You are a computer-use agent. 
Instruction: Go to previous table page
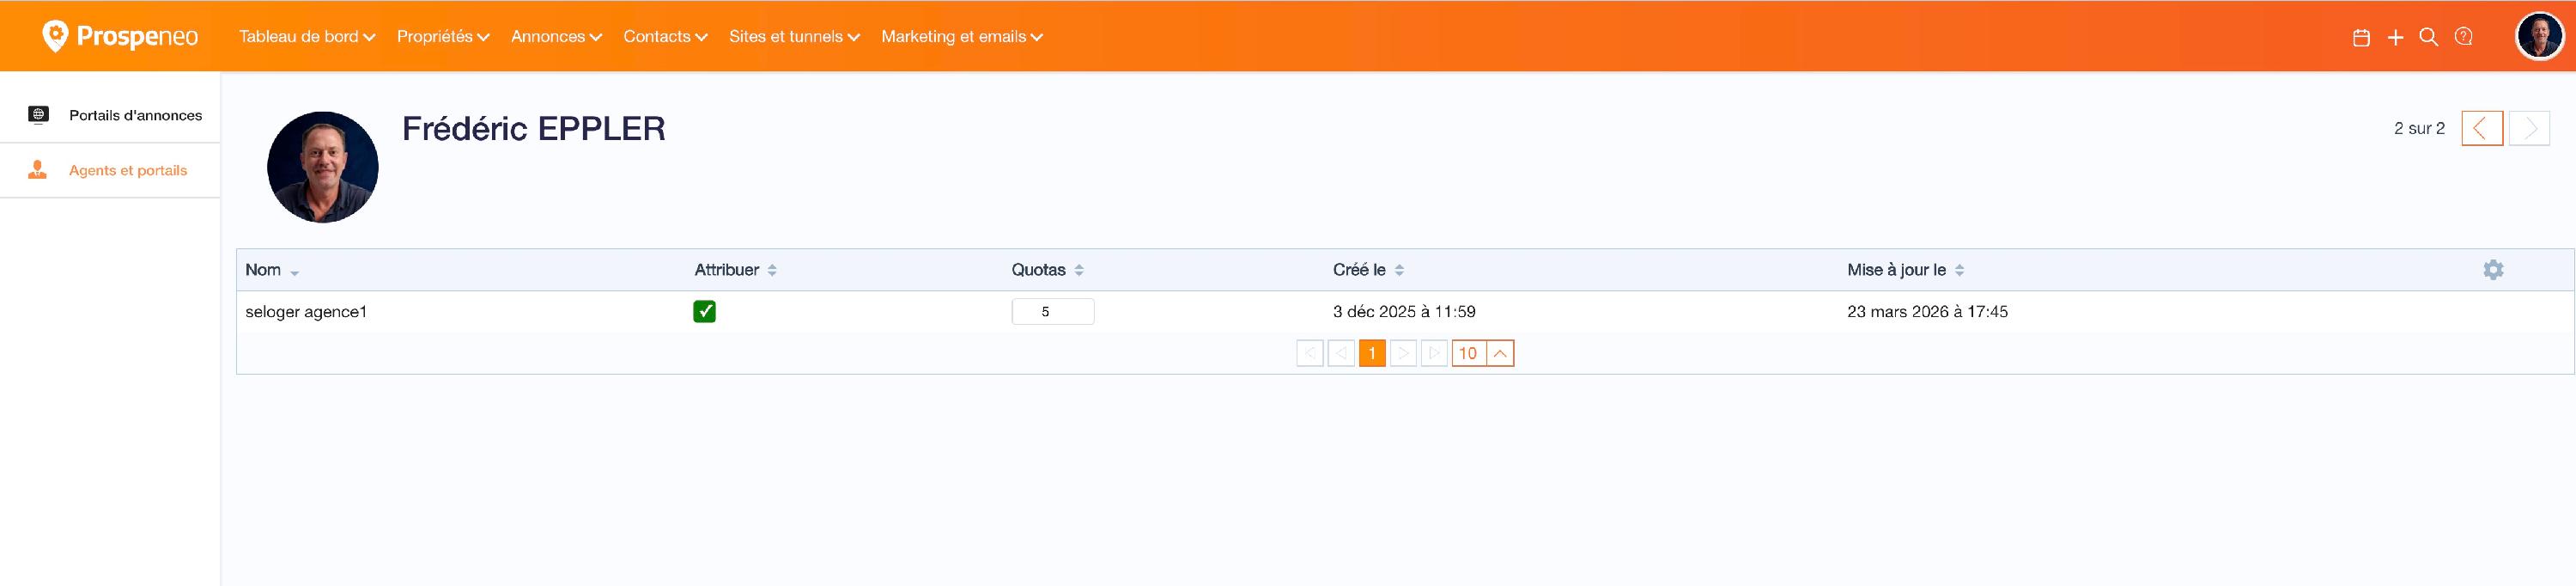point(1341,353)
